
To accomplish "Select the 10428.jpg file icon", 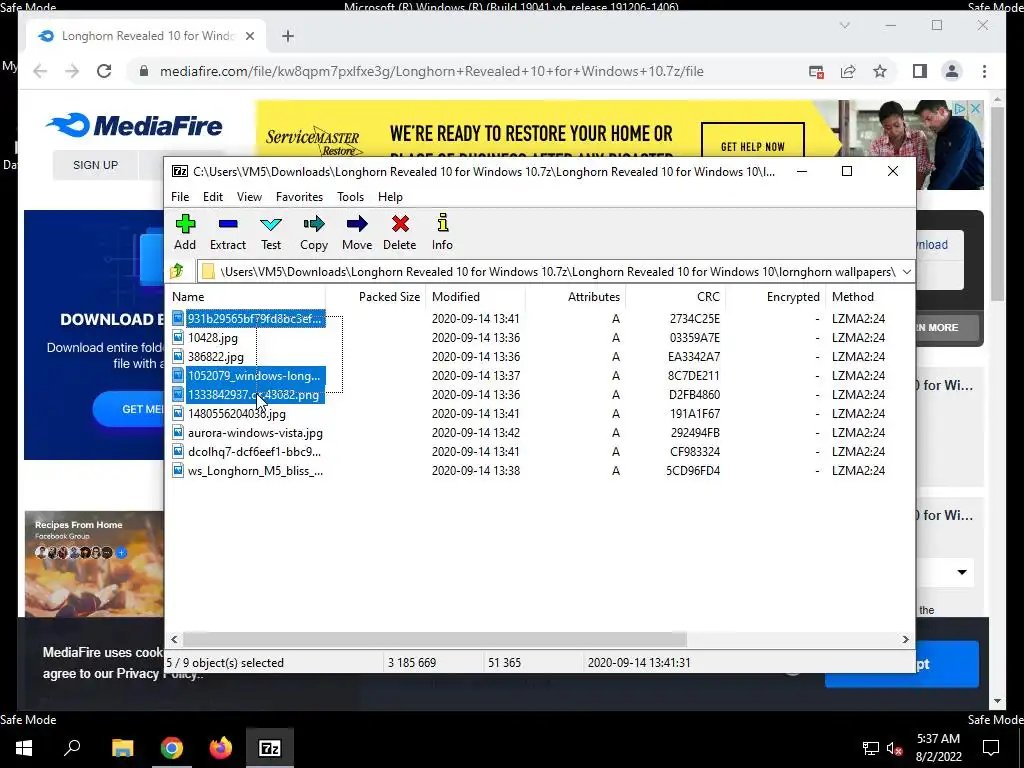I will [x=178, y=338].
